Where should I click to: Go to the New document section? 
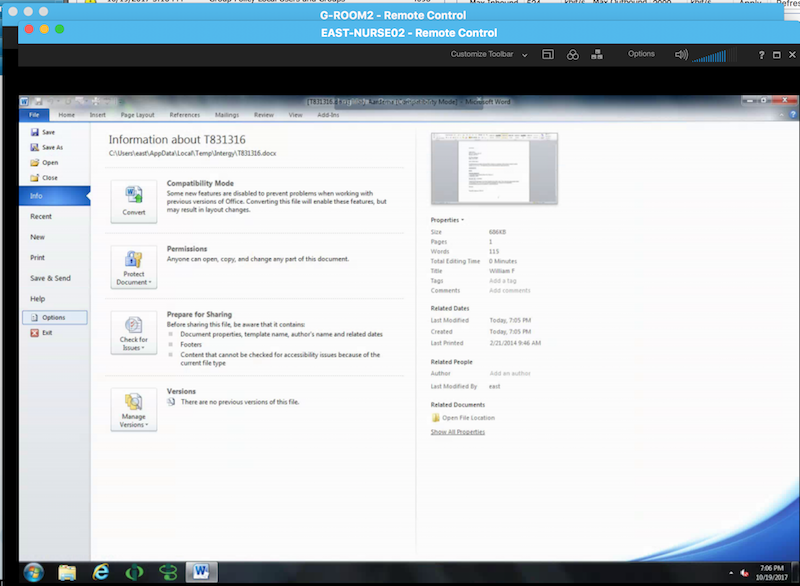pyautogui.click(x=37, y=237)
